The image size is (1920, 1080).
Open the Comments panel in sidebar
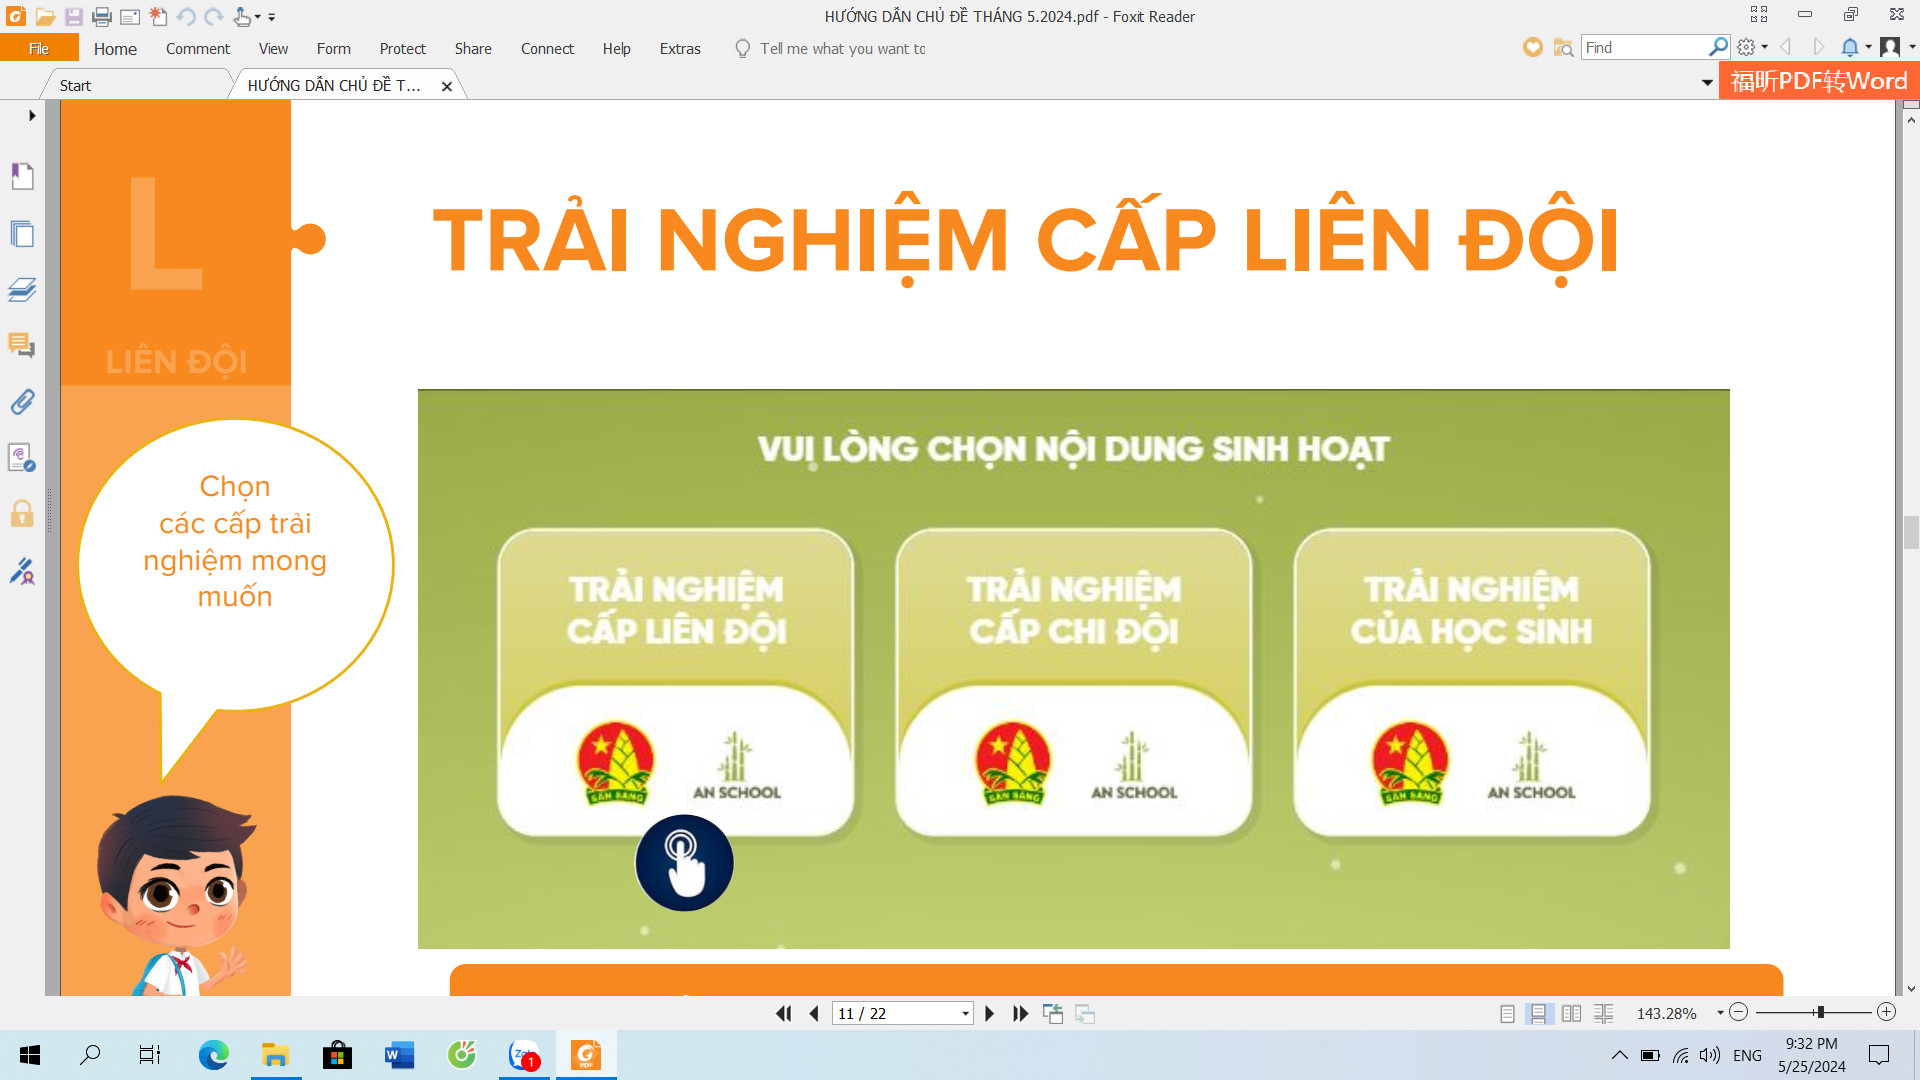pyautogui.click(x=22, y=346)
